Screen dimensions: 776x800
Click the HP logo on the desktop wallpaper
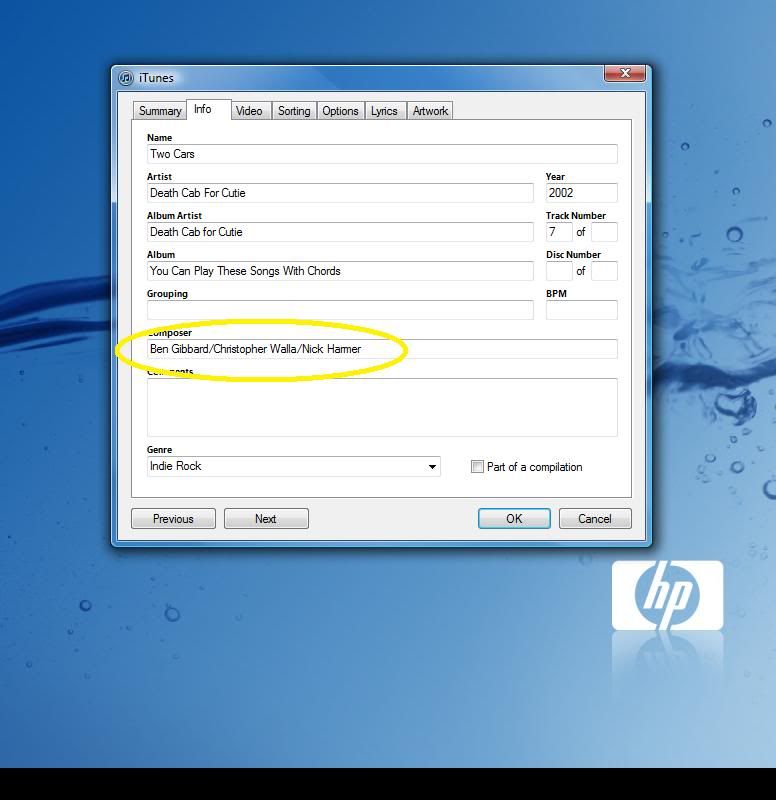coord(667,595)
